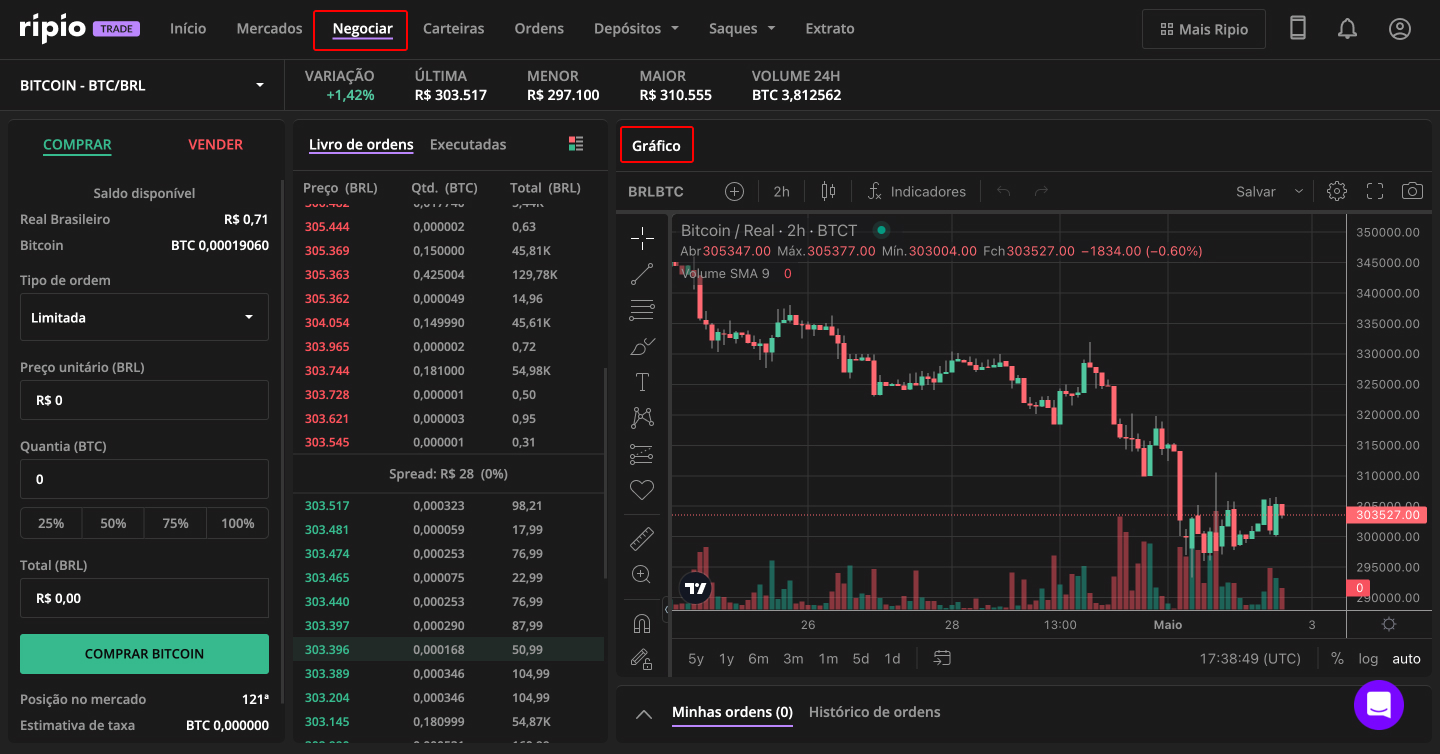Viewport: 1440px width, 754px height.
Task: Select the zoom in tool
Action: [x=642, y=574]
